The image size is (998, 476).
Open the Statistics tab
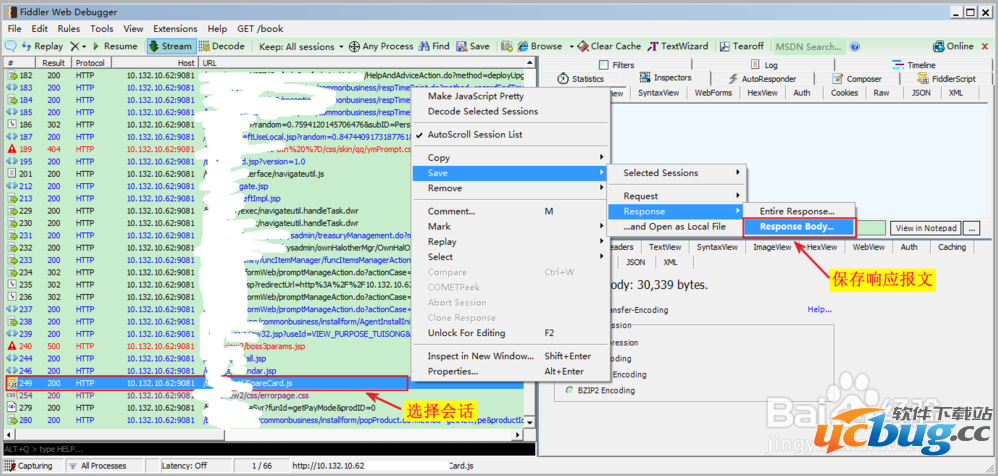(580, 78)
